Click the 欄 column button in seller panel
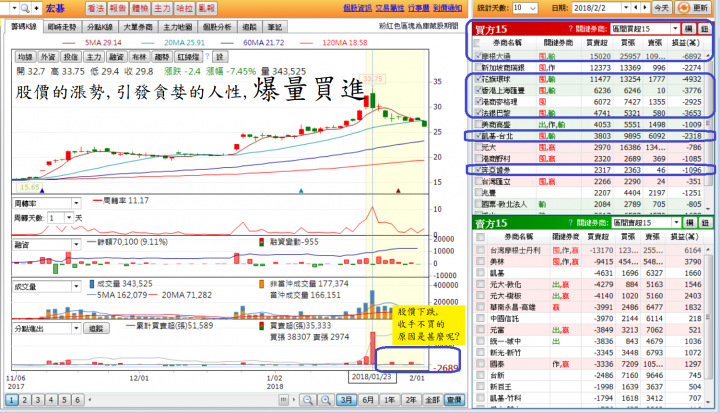The image size is (720, 413). [689, 223]
